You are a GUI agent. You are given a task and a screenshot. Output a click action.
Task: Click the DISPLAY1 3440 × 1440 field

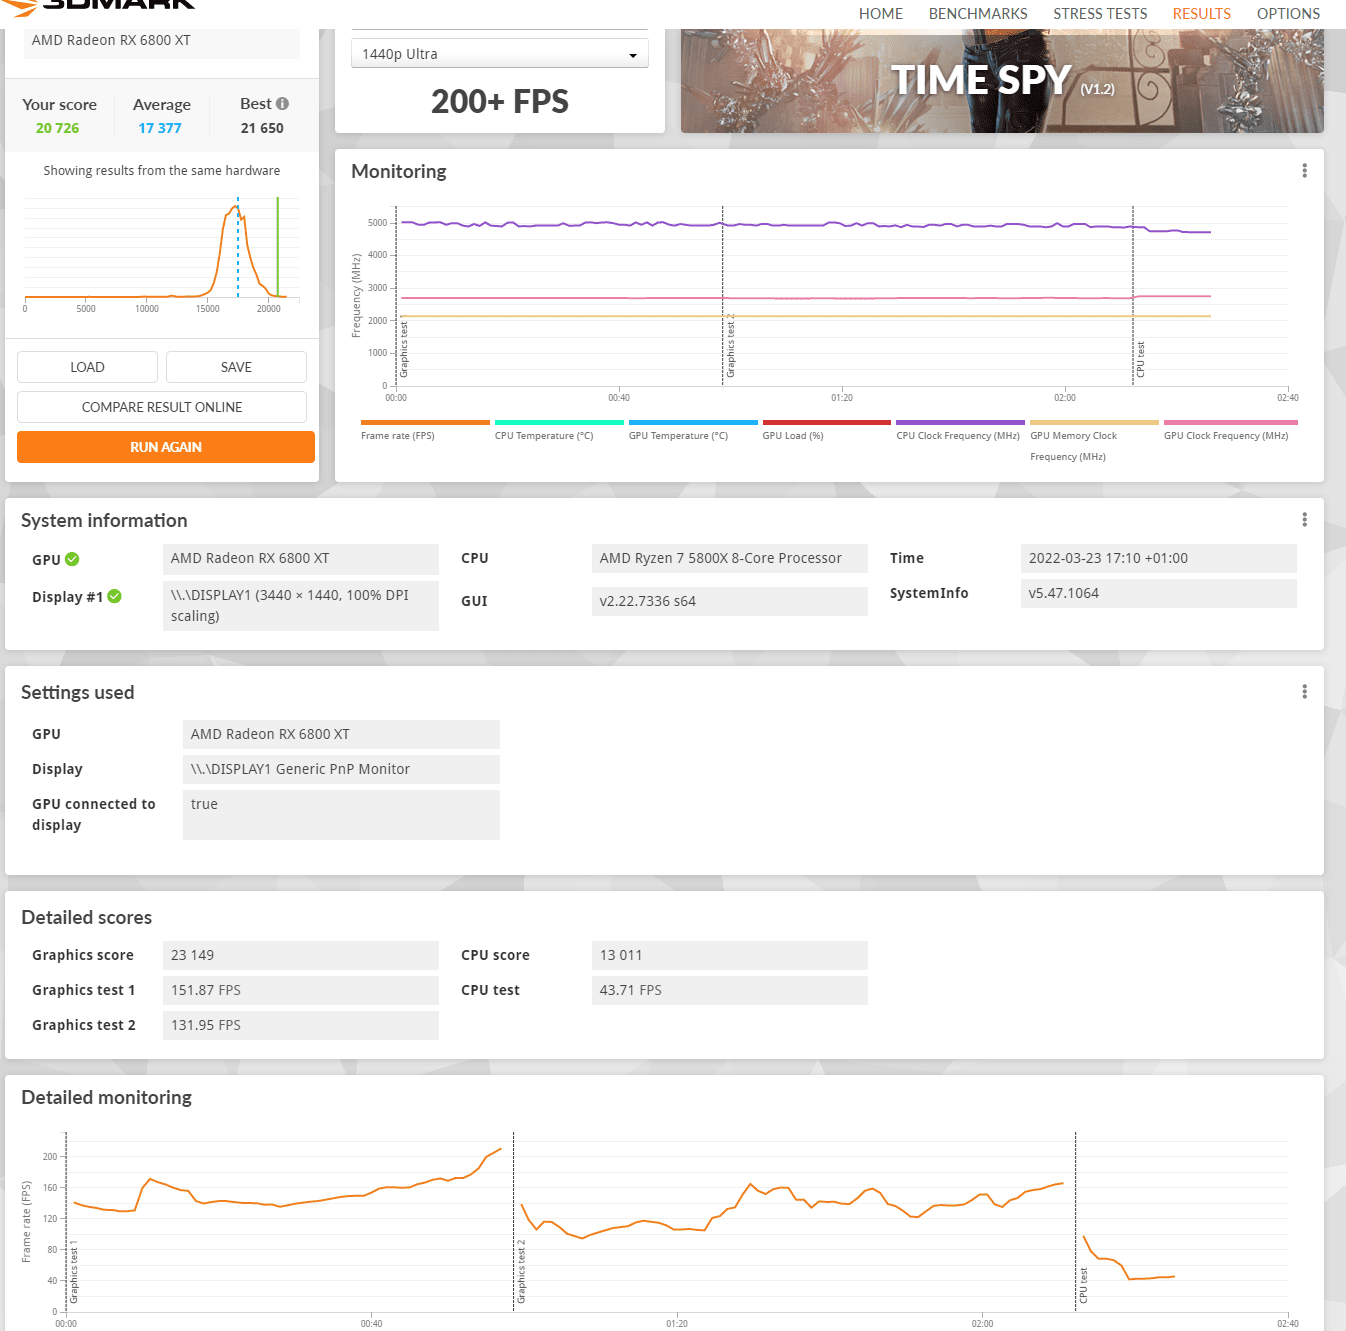[x=300, y=606]
